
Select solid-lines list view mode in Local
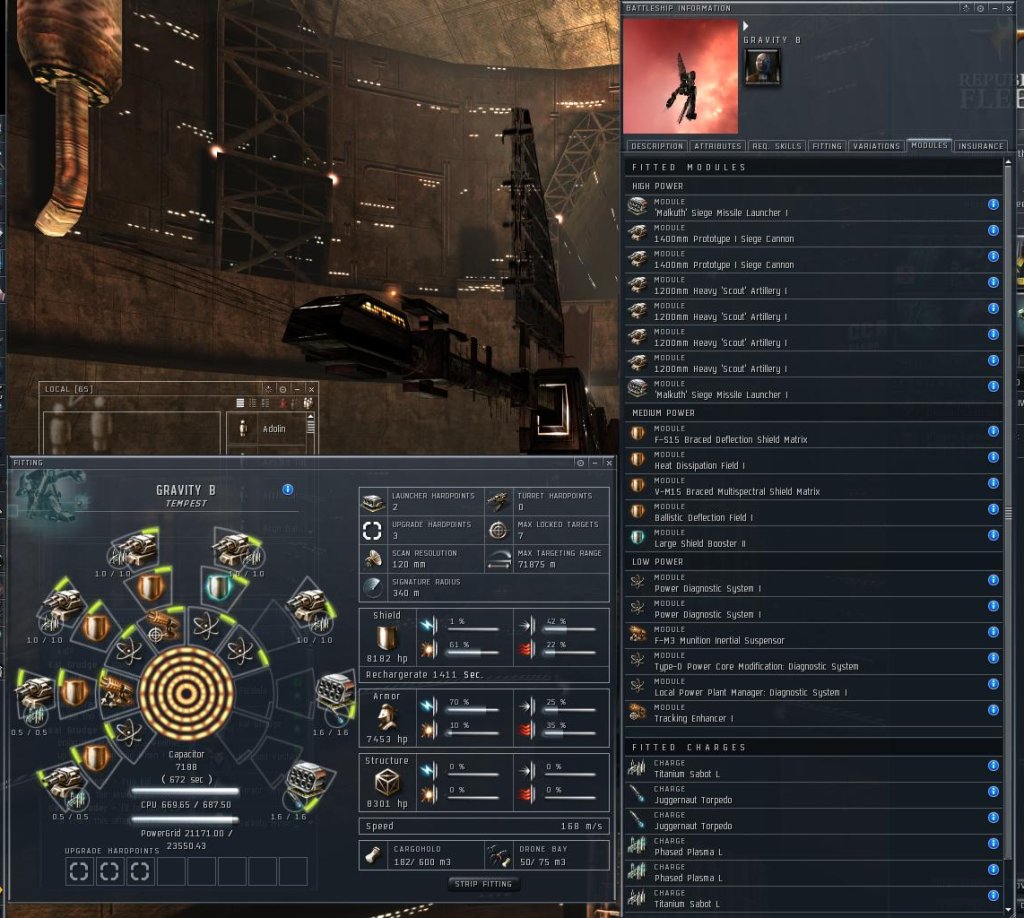point(240,404)
